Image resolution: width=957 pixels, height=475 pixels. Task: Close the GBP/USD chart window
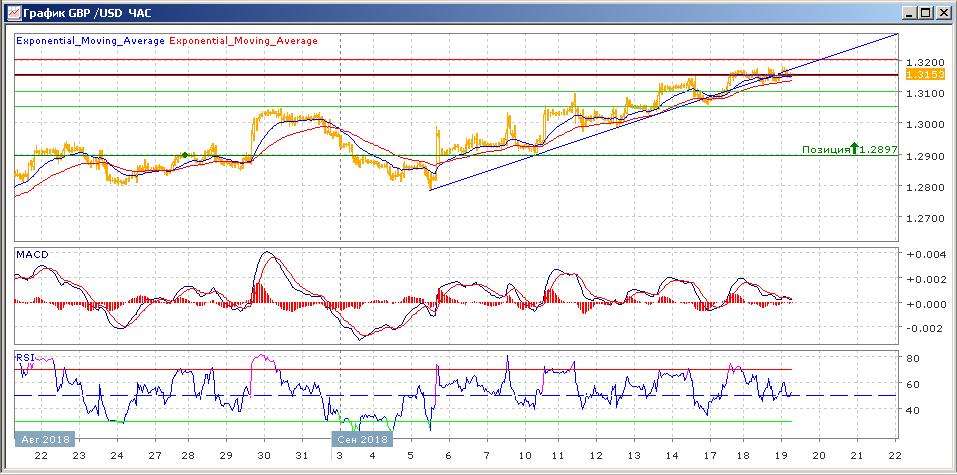(x=943, y=12)
